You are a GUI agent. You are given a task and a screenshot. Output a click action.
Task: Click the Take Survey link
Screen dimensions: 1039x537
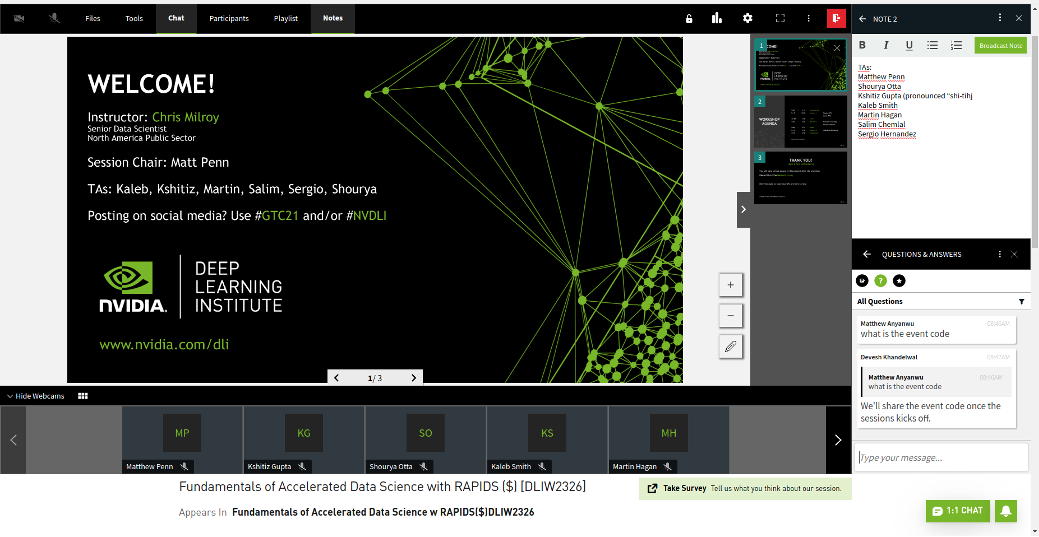(745, 489)
